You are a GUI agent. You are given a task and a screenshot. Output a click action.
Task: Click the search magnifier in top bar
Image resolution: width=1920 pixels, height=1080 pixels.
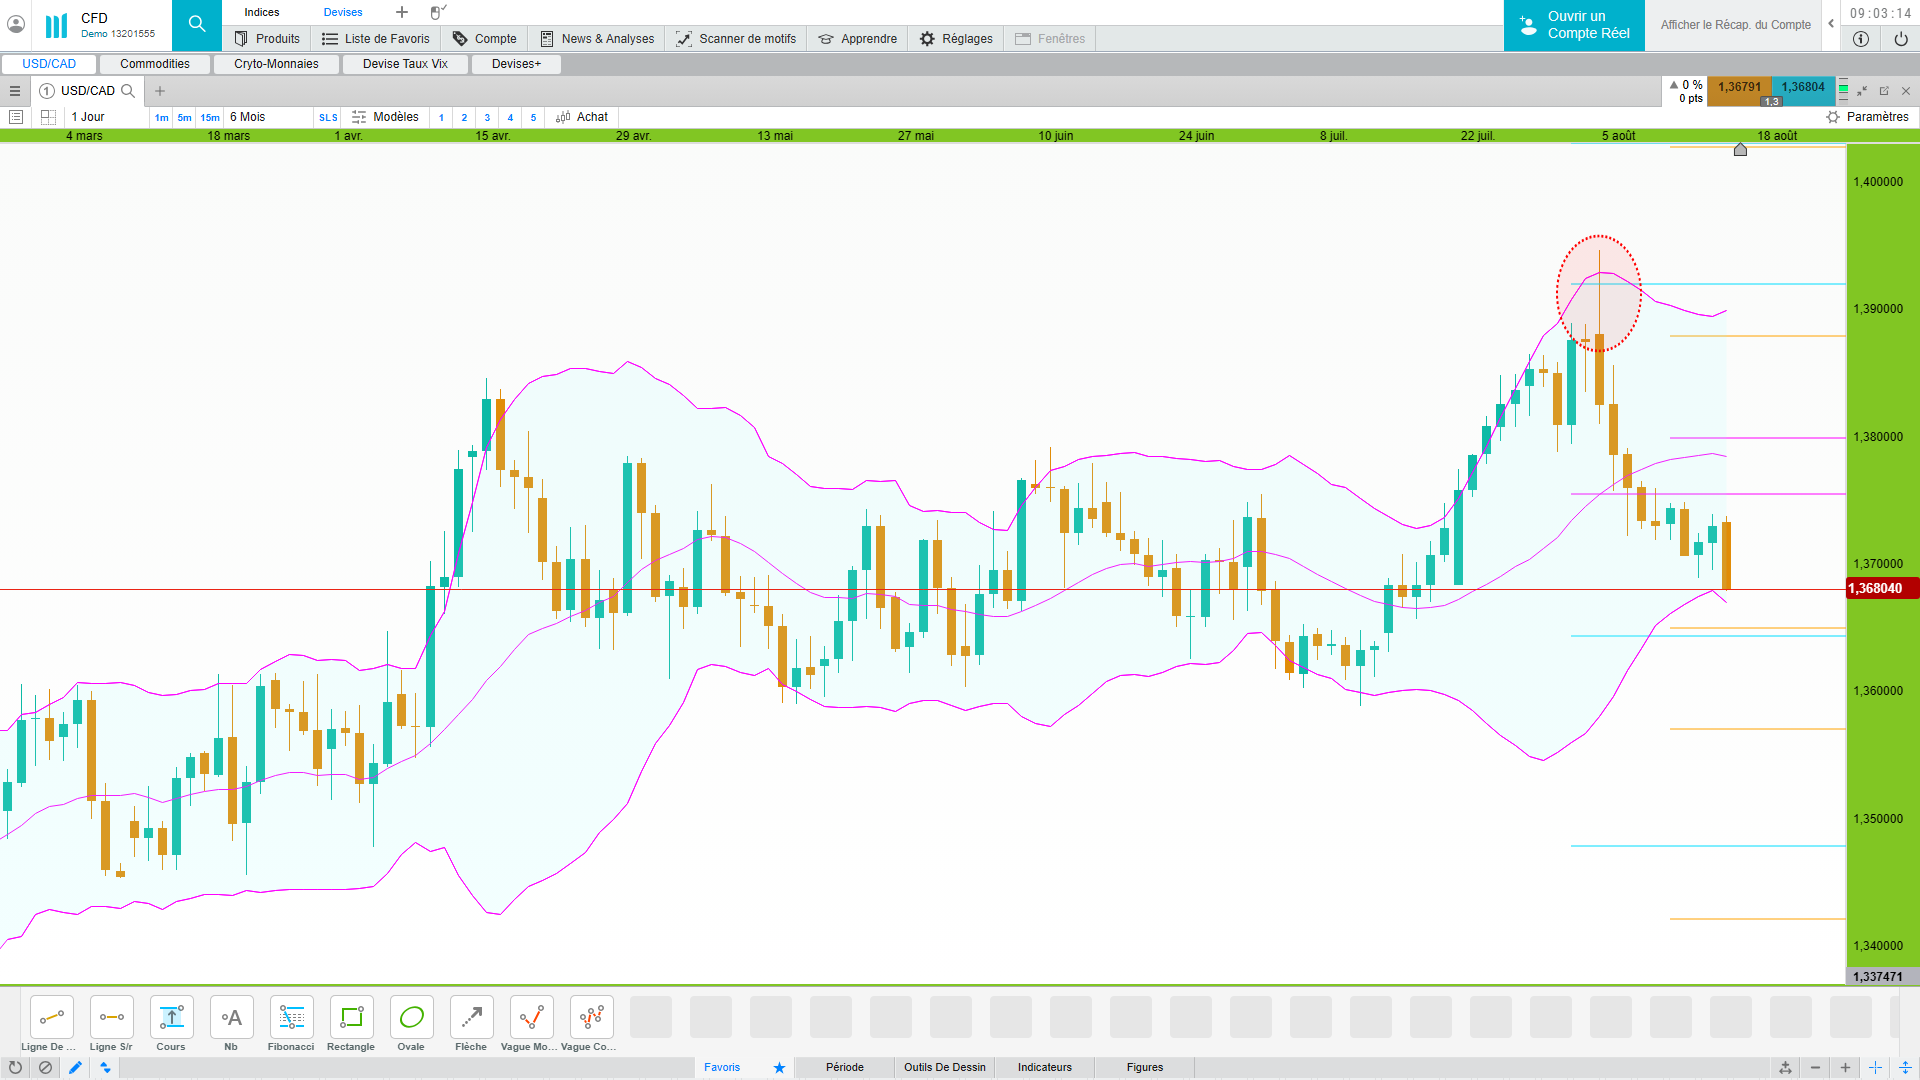[197, 24]
